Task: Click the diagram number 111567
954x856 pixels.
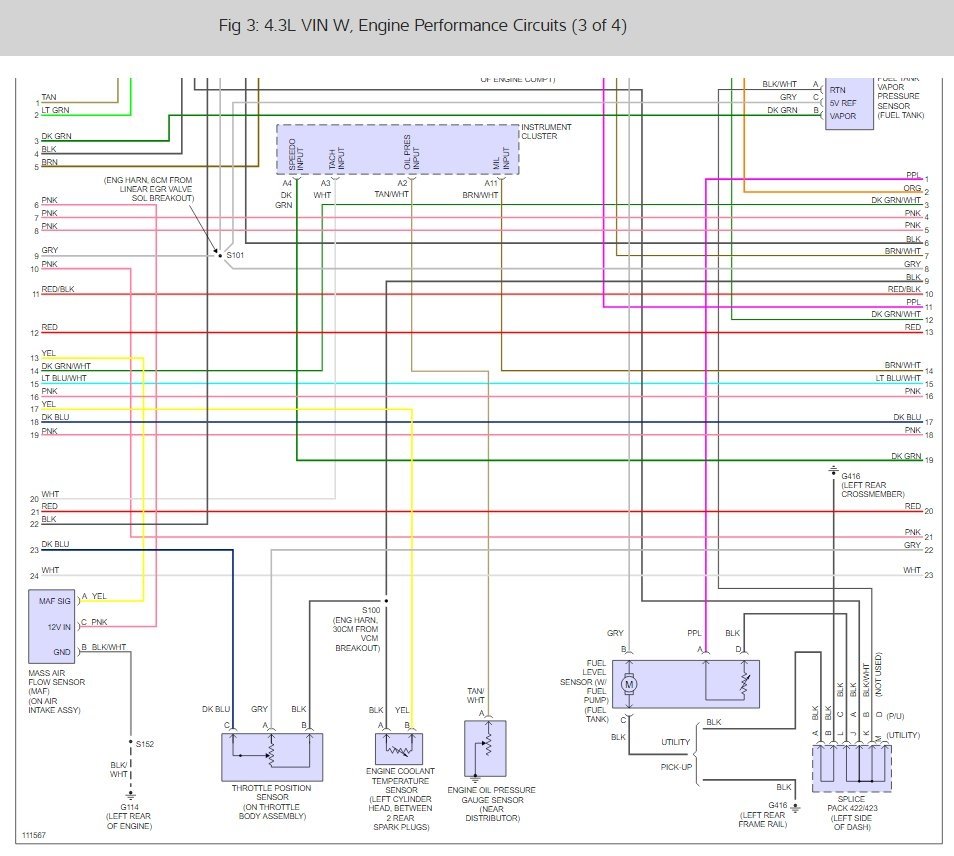Action: click(34, 835)
